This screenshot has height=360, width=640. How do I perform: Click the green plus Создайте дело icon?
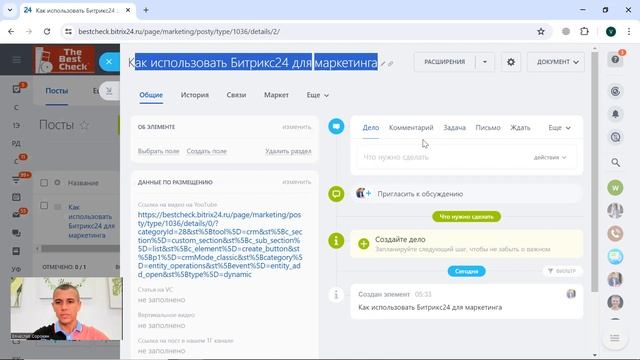point(363,244)
